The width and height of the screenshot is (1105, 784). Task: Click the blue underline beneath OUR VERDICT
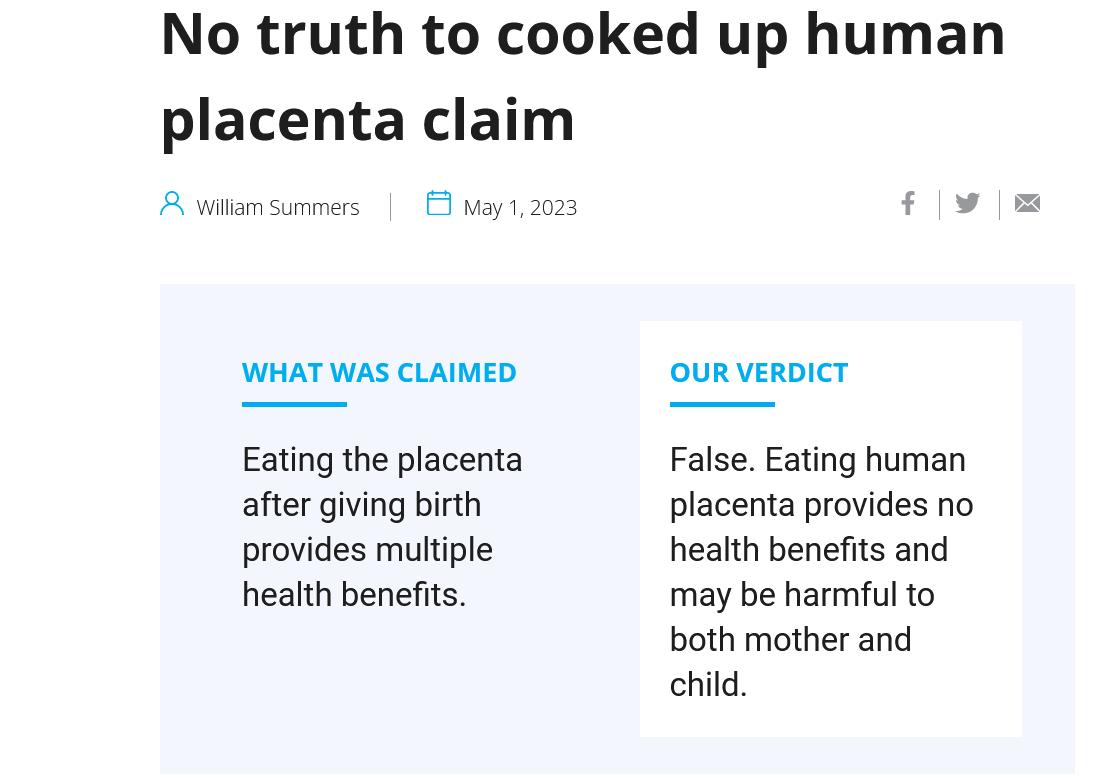click(722, 404)
